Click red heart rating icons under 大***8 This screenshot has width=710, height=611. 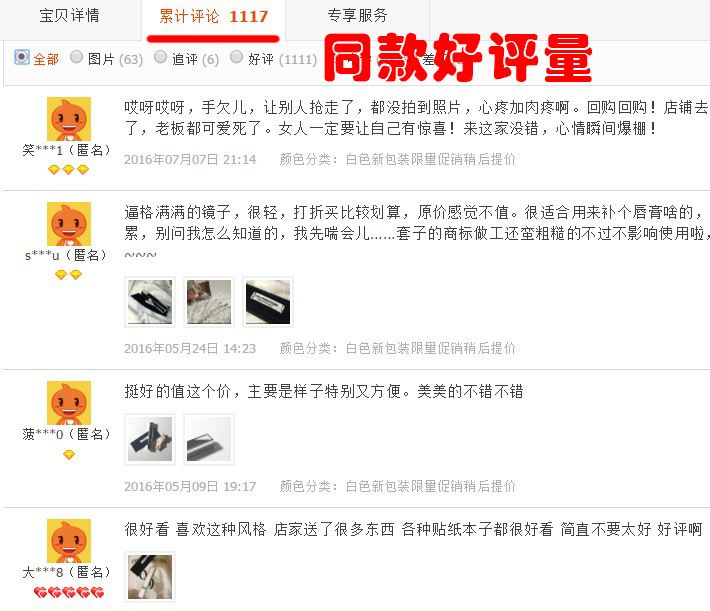pos(69,592)
